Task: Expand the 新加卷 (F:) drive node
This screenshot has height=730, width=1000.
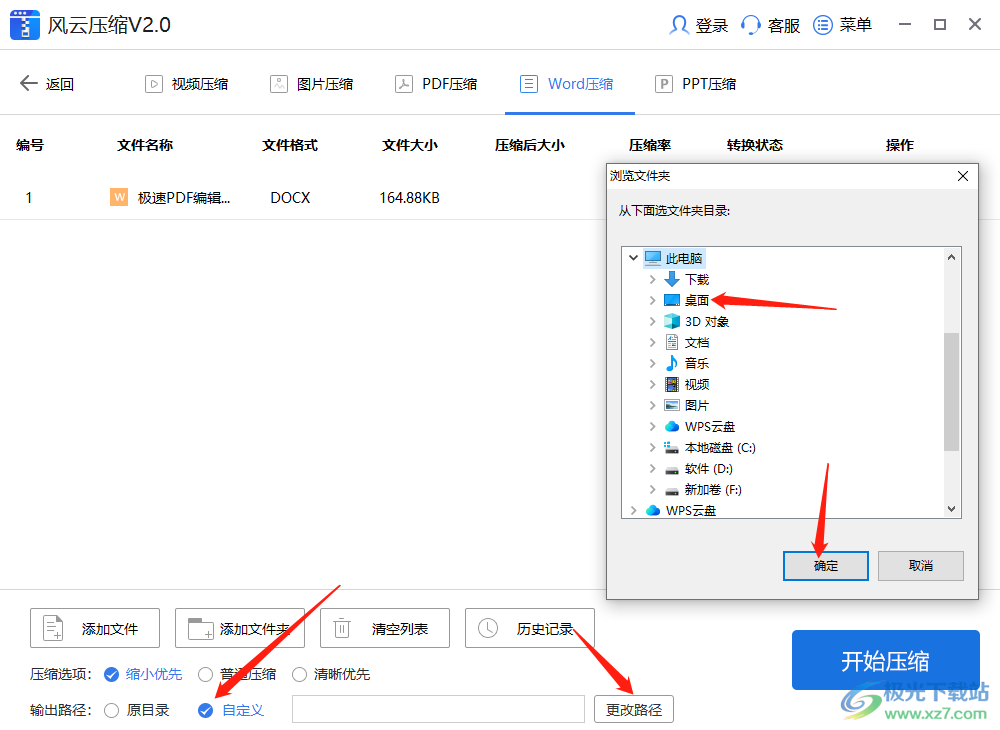Action: pos(652,490)
